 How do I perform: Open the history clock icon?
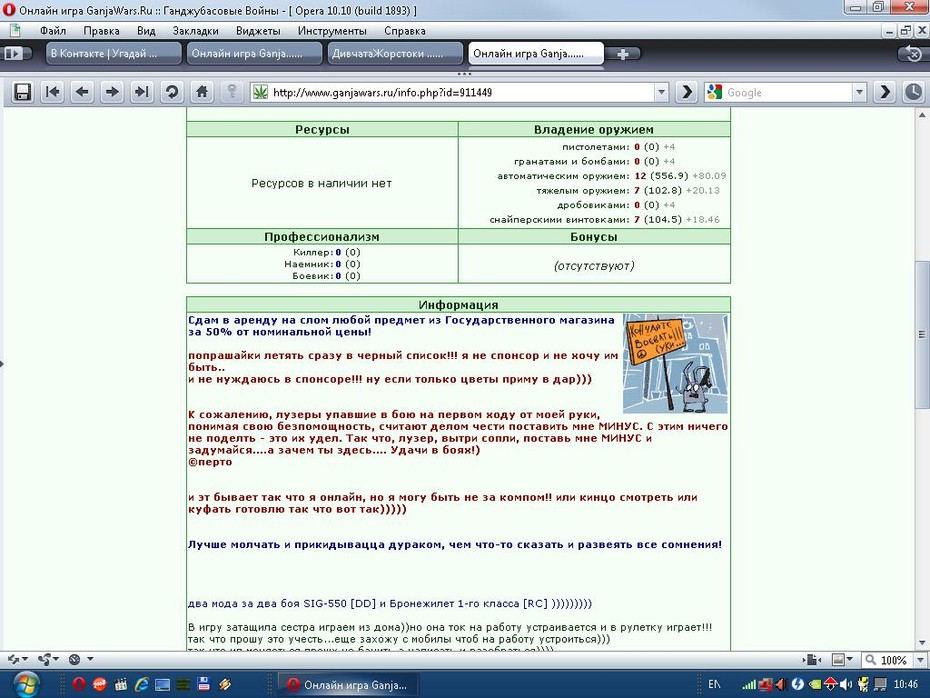tap(914, 92)
